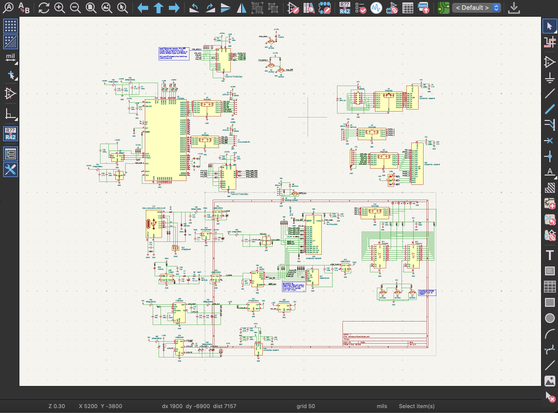Viewport: 558px width, 413px height.
Task: Open Find and Replace
Action: (x=24, y=7)
